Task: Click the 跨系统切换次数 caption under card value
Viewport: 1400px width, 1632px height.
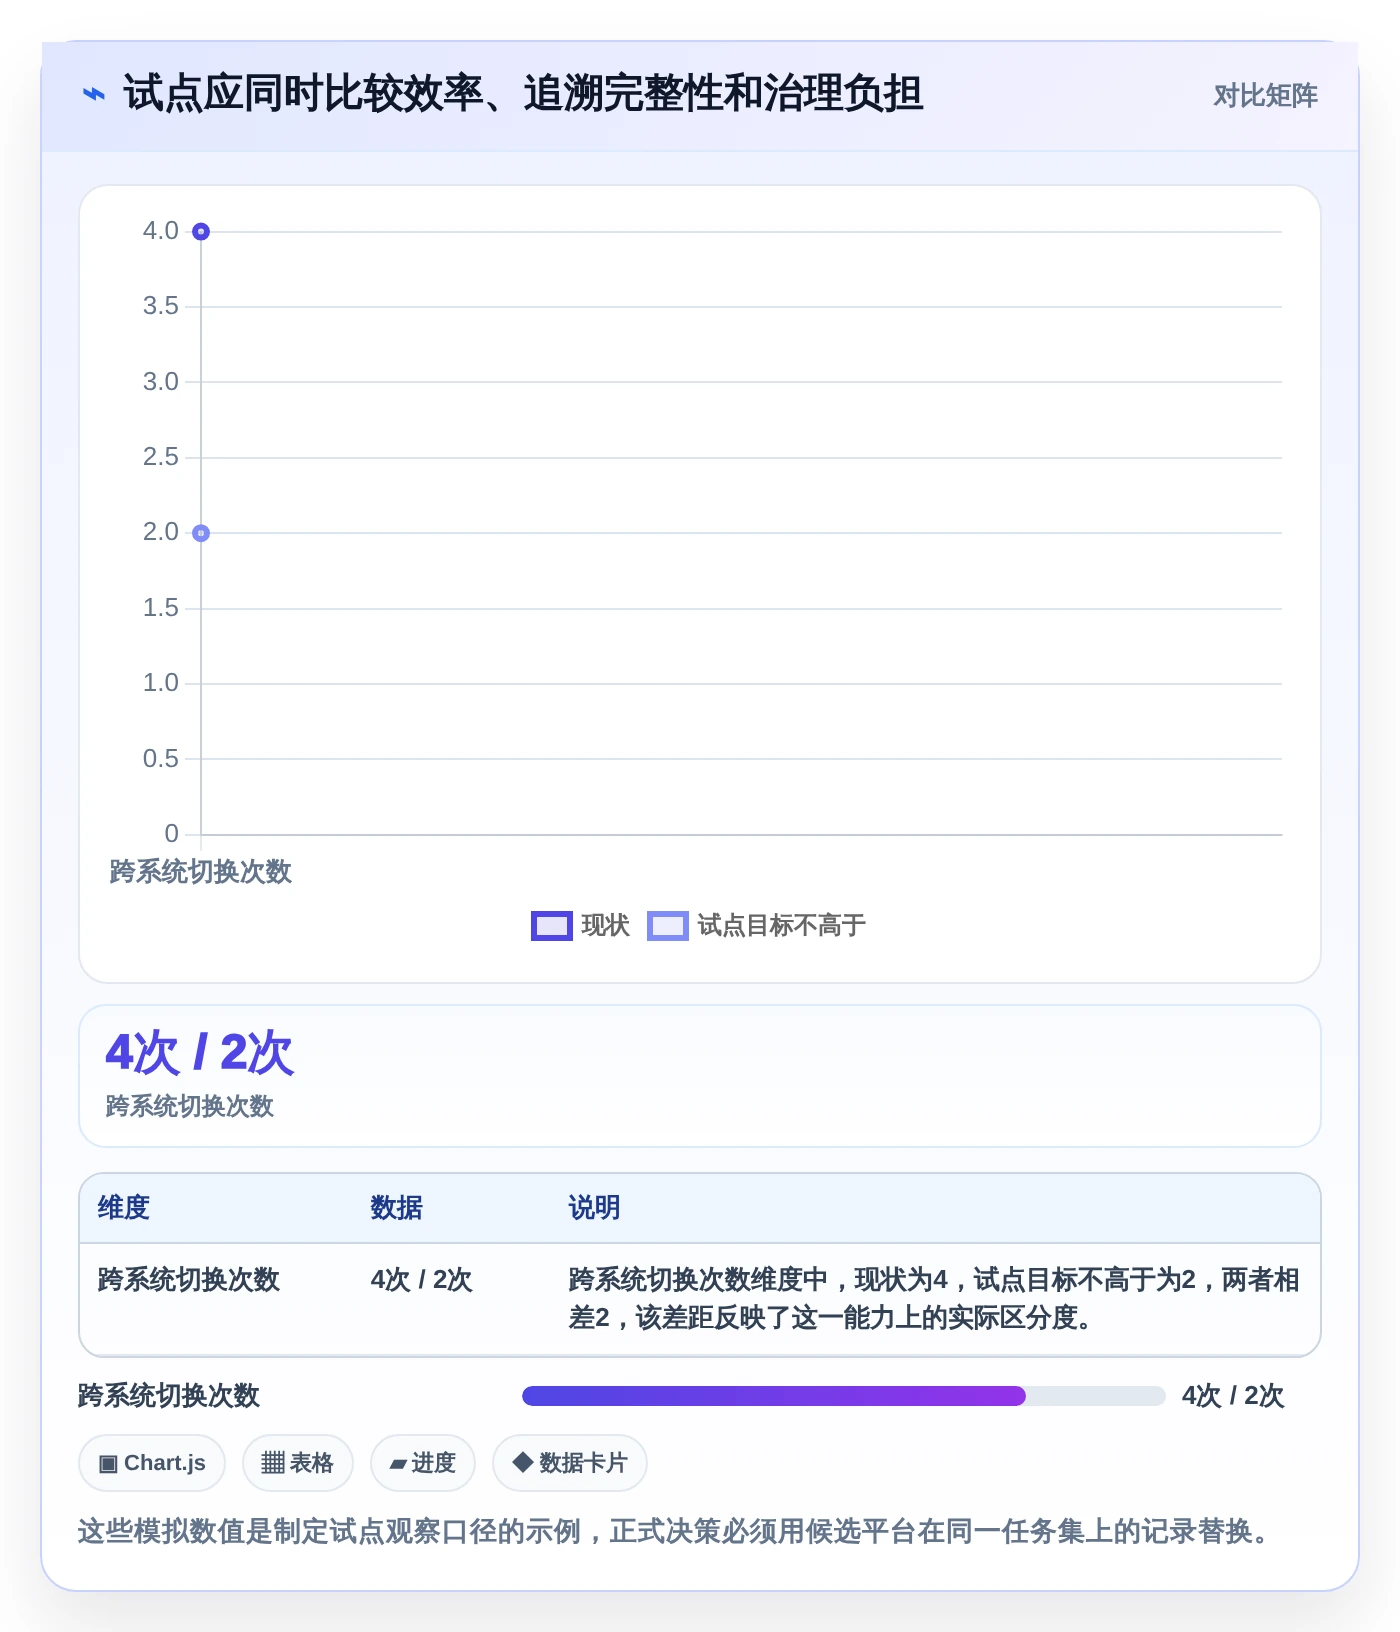Action: (x=189, y=1106)
